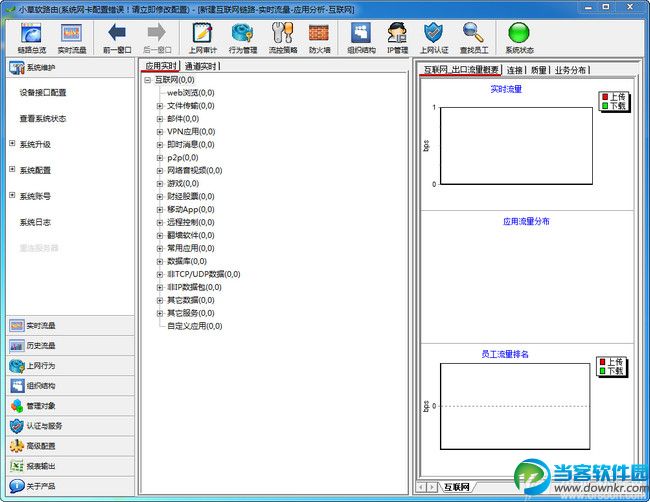The image size is (650, 502).
Task: Switch to 通道实时 tab
Action: pos(201,66)
